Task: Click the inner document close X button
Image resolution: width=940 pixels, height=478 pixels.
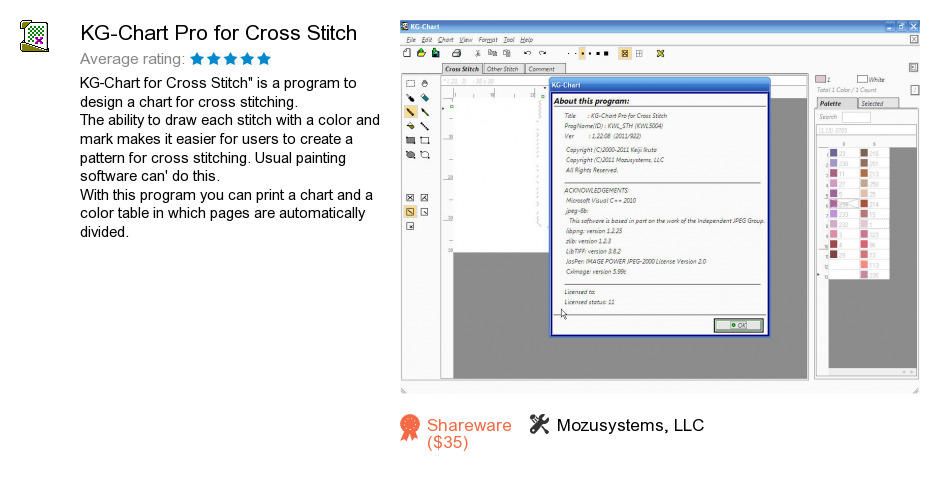Action: click(914, 40)
